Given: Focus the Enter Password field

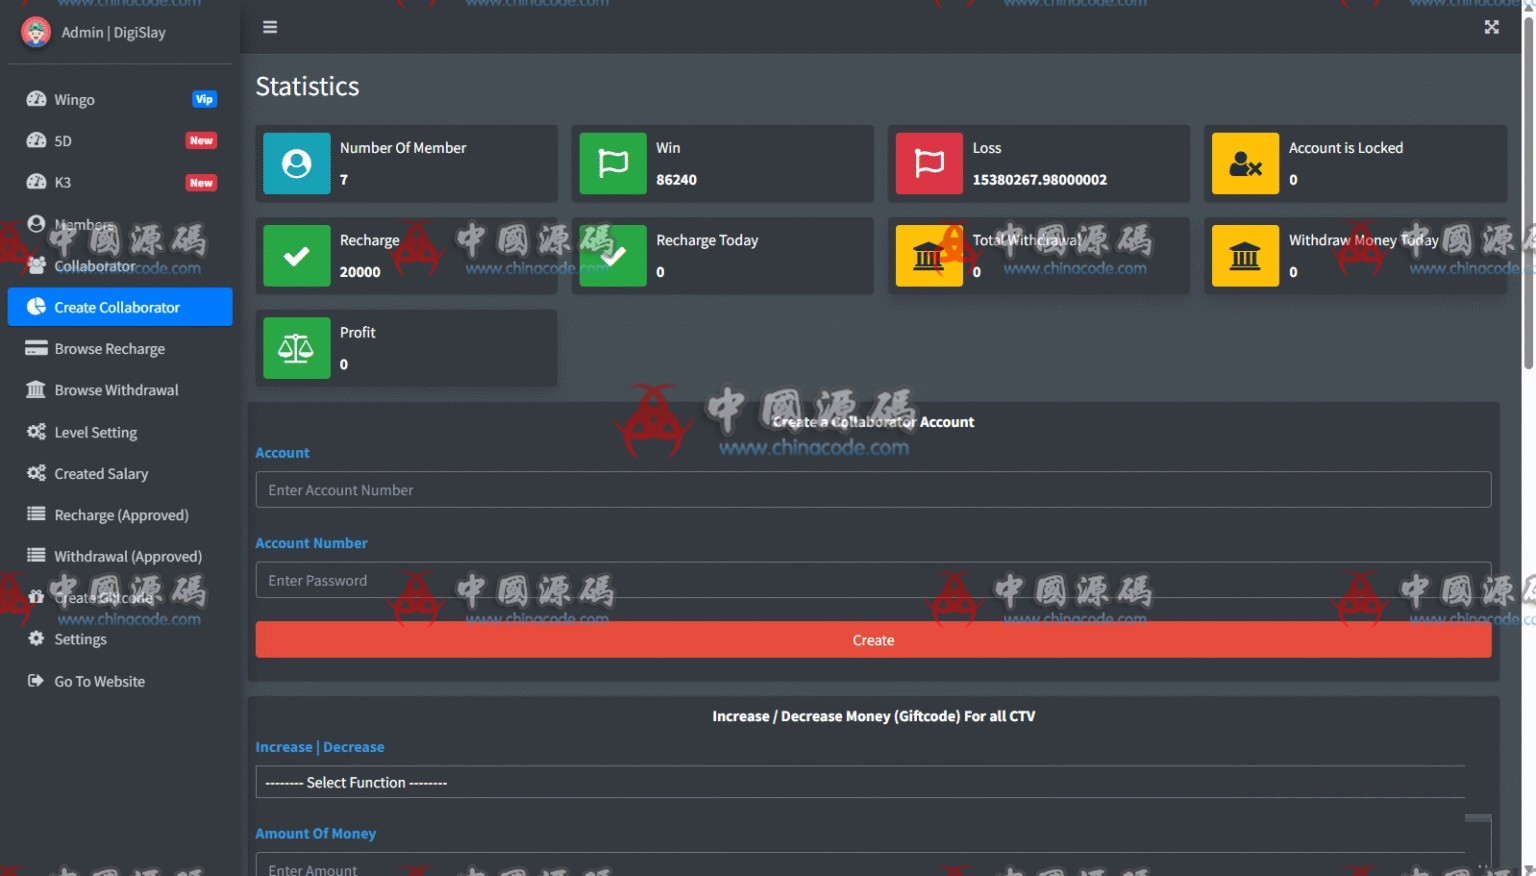Looking at the screenshot, I should coord(873,580).
